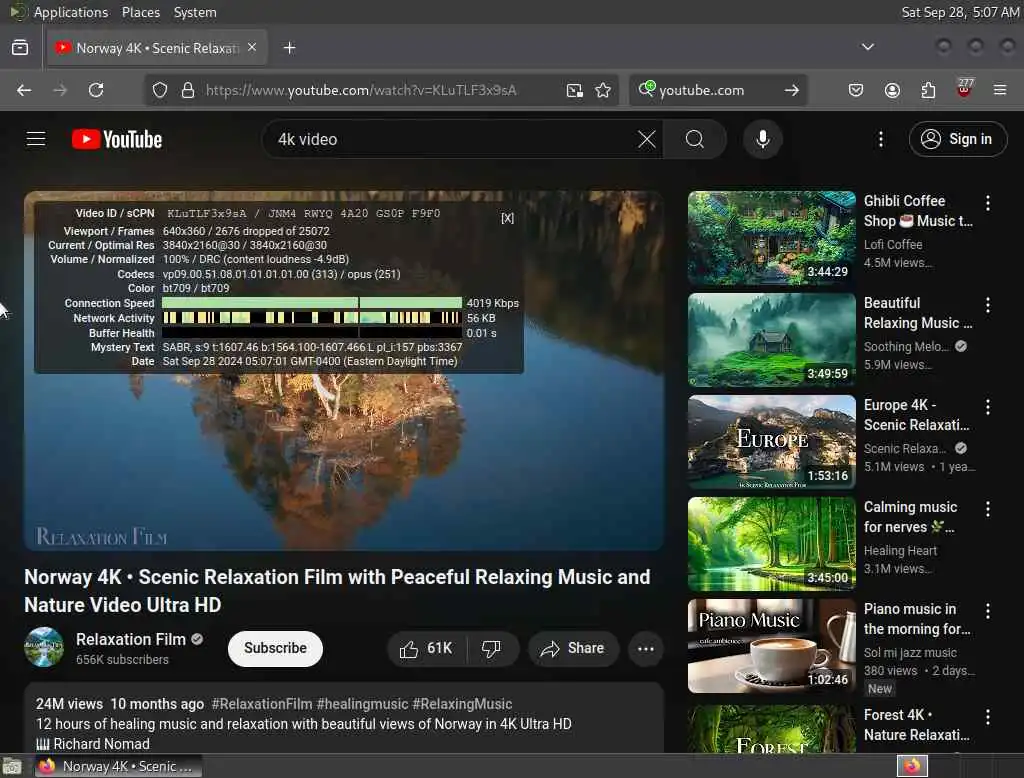1024x778 pixels.
Task: Open Europe 4K video thumbnail
Action: (x=771, y=442)
